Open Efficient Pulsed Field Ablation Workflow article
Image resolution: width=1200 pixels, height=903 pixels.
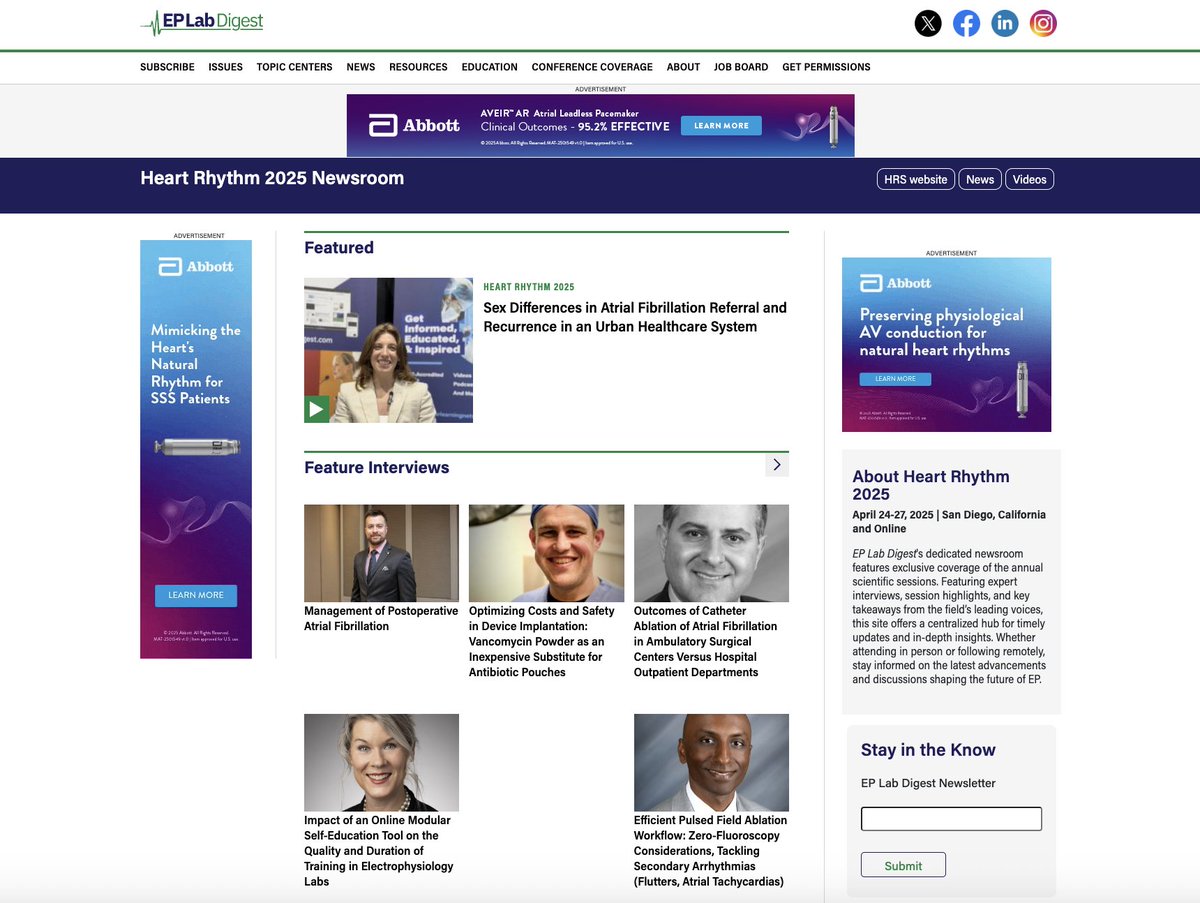click(x=709, y=851)
